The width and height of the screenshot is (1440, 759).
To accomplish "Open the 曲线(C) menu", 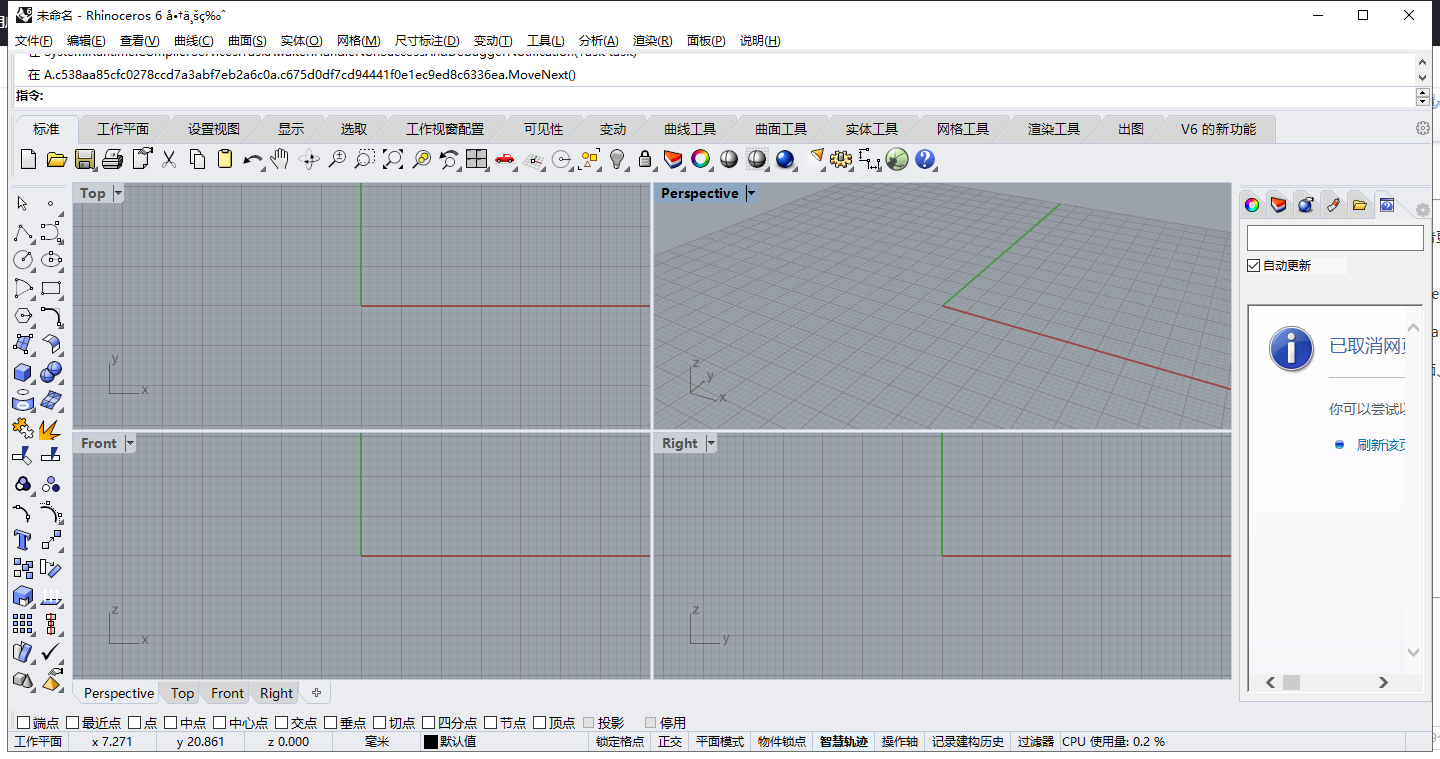I will (x=194, y=41).
